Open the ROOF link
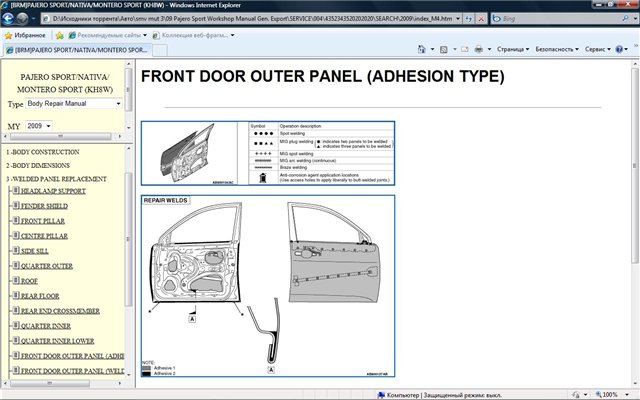The height and width of the screenshot is (400, 640). pos(29,281)
